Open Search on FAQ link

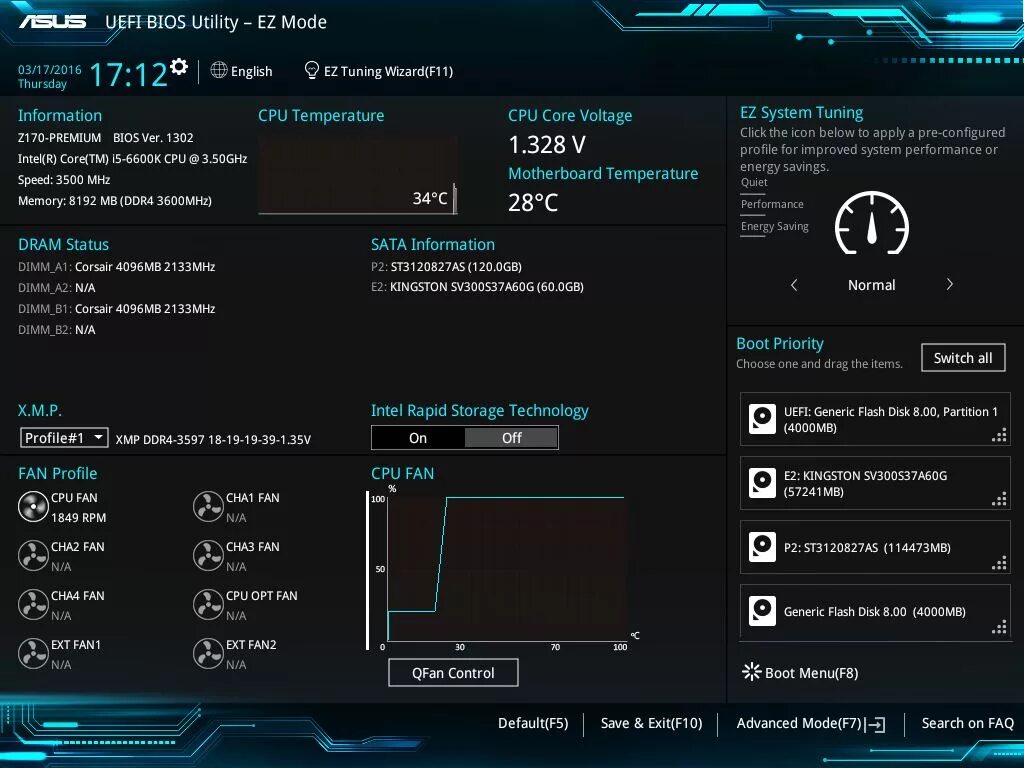[x=967, y=724]
